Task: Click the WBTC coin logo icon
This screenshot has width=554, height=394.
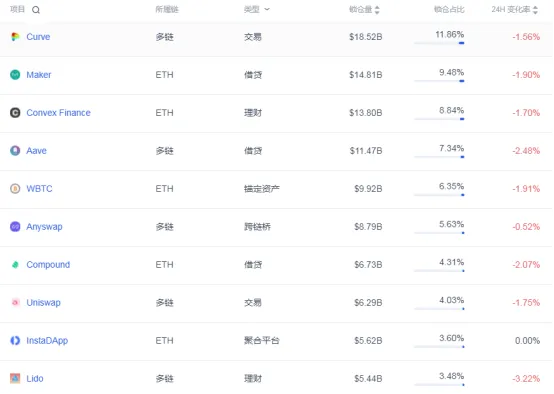Action: click(x=15, y=189)
